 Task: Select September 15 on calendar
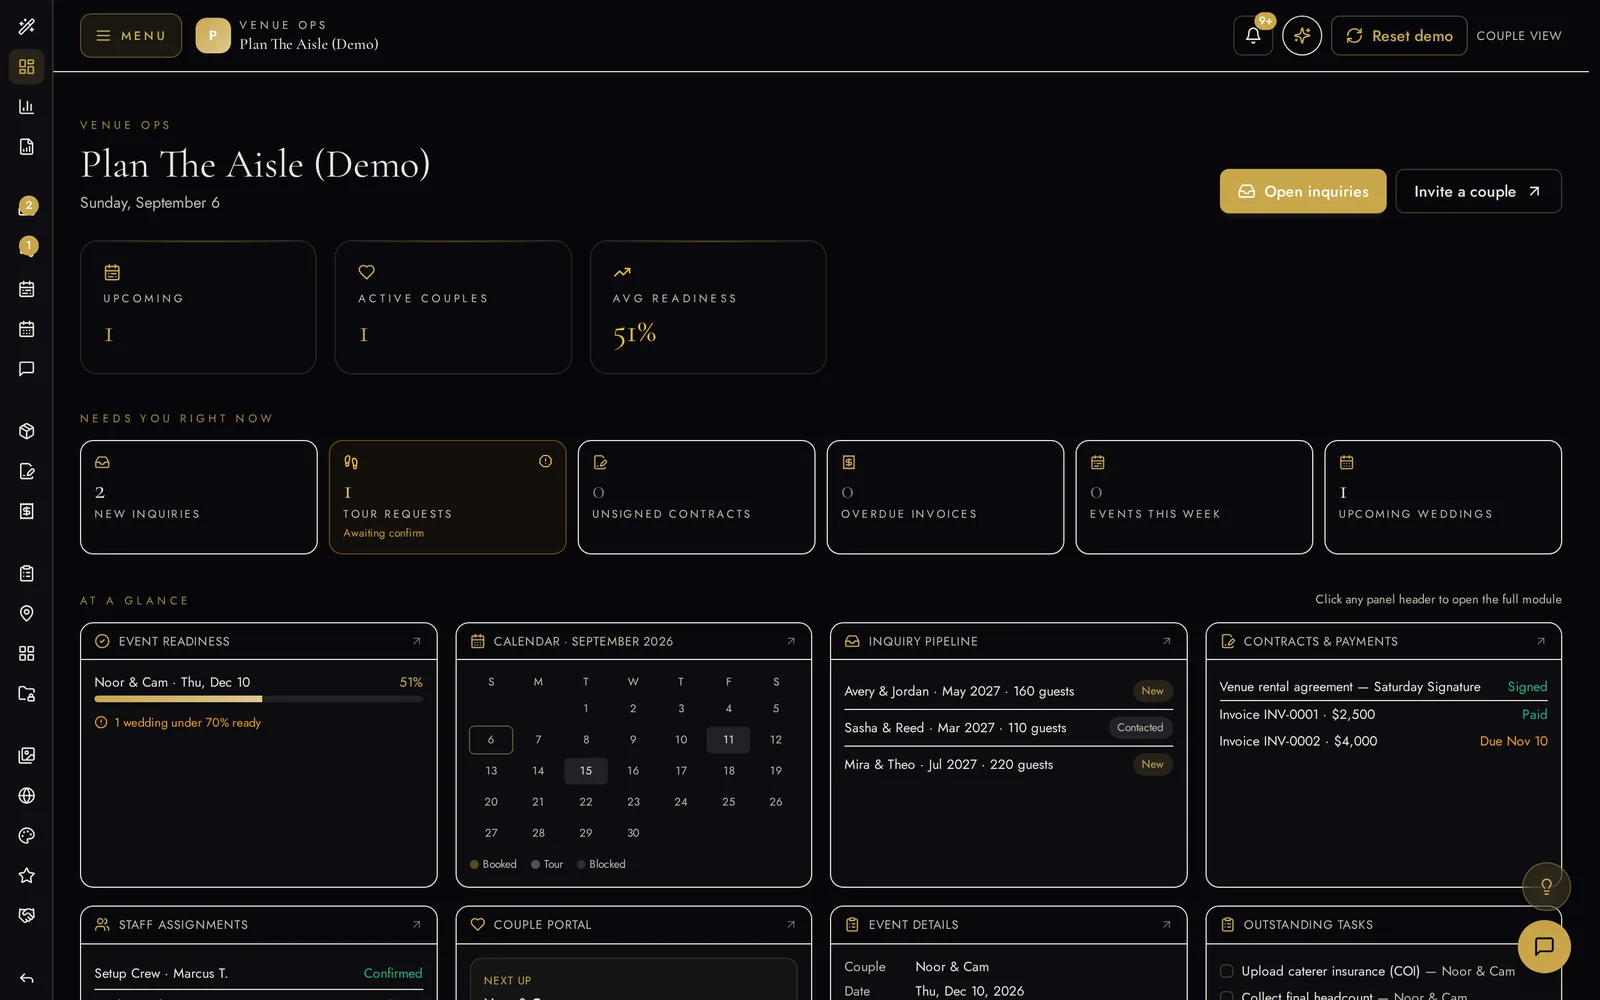[586, 771]
